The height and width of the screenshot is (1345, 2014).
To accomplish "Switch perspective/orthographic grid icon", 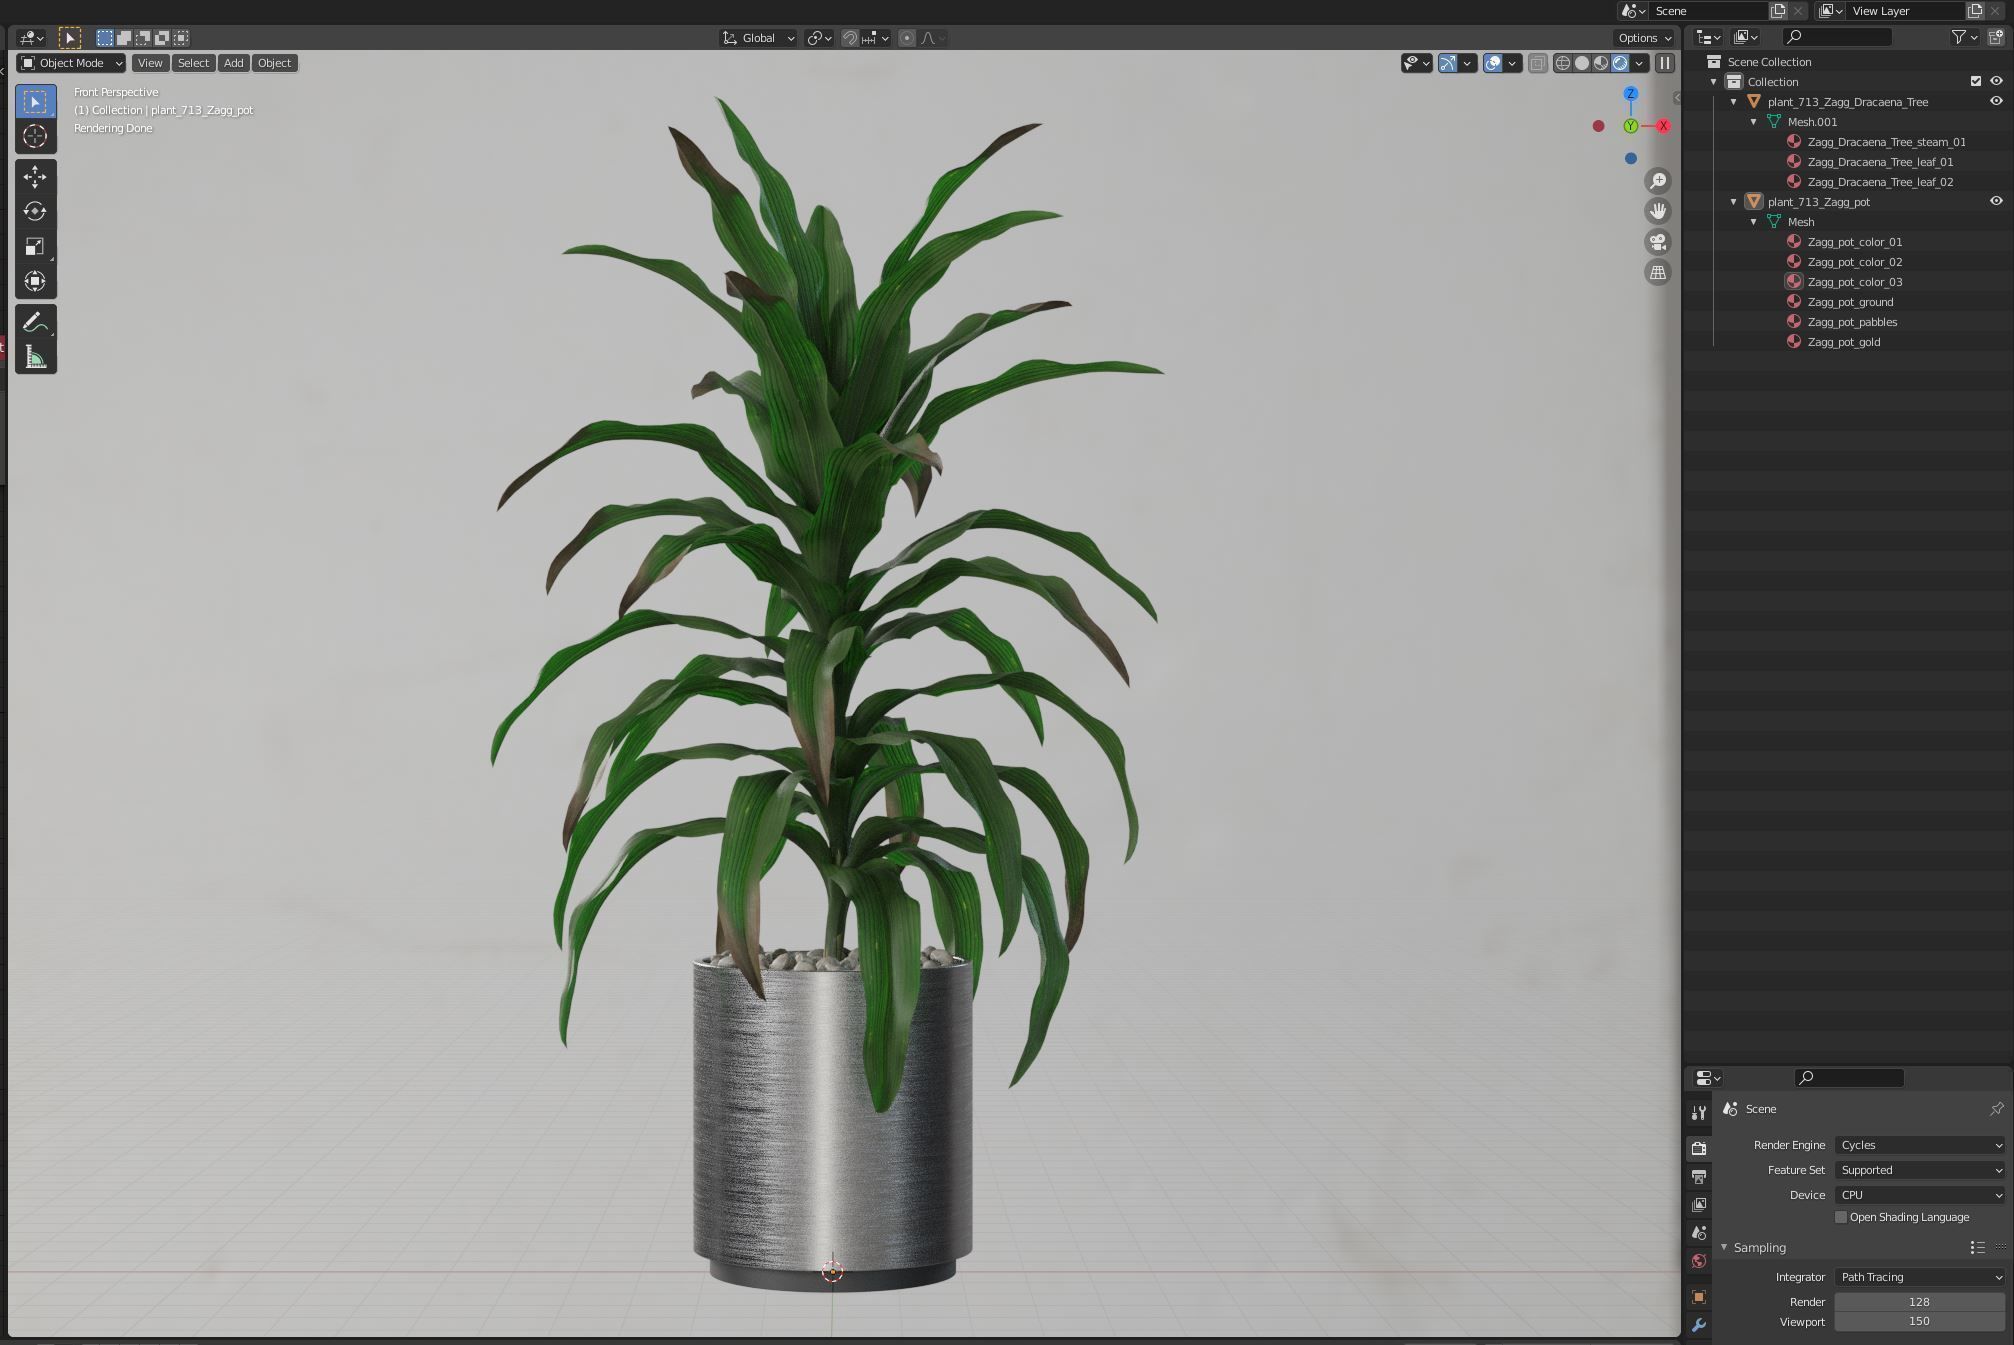I will [x=1658, y=272].
